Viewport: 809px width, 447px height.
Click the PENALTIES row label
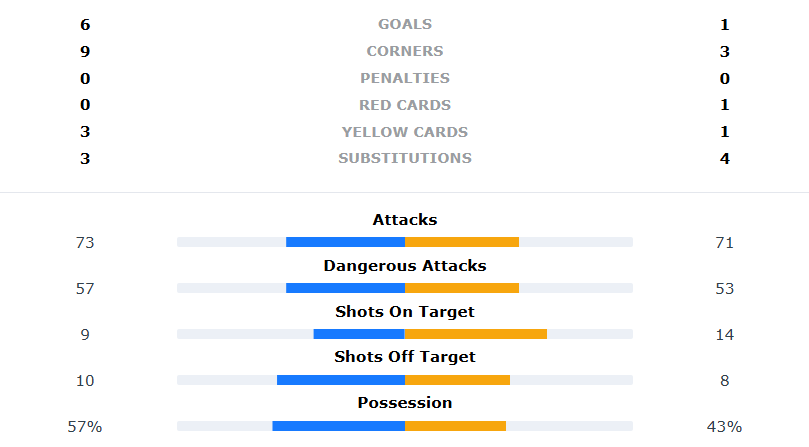click(404, 78)
